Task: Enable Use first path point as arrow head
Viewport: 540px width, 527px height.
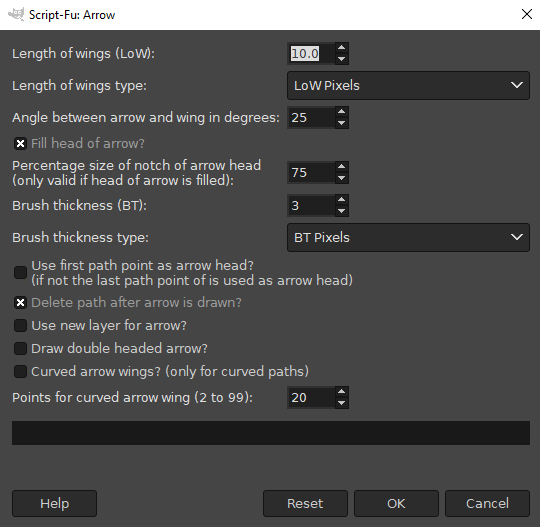Action: coord(20,272)
